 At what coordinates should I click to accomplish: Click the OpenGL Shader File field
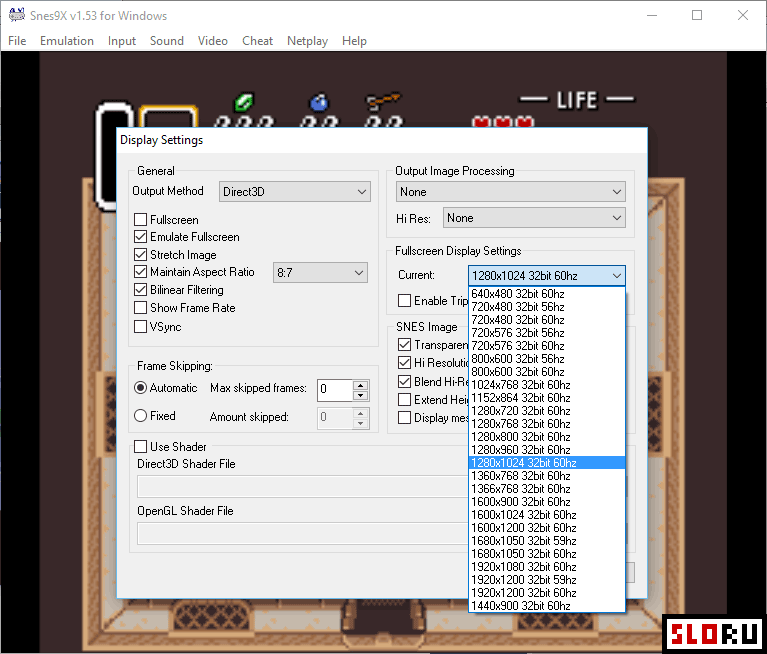303,534
